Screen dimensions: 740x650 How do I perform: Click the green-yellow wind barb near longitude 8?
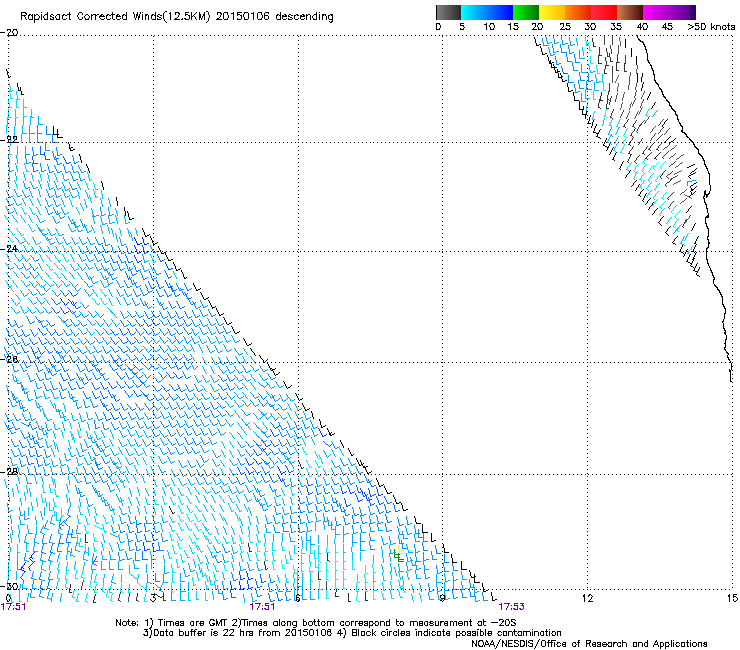point(399,555)
